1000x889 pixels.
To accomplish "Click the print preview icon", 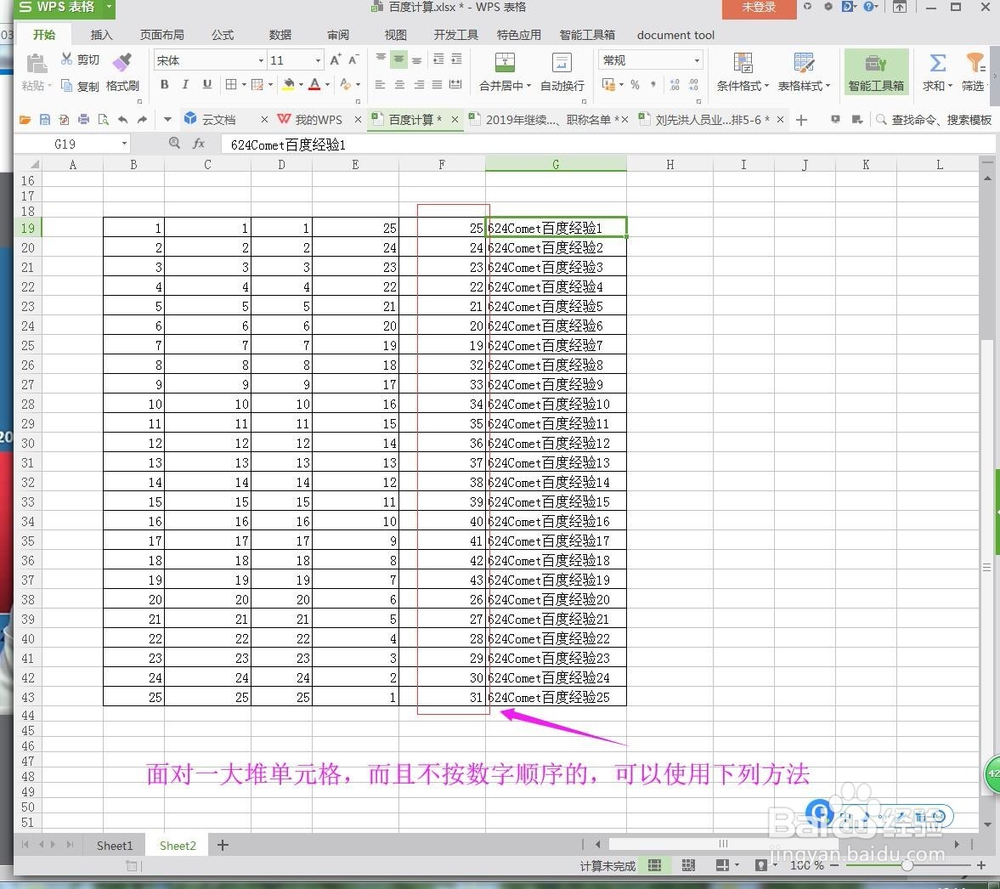I will pyautogui.click(x=103, y=119).
